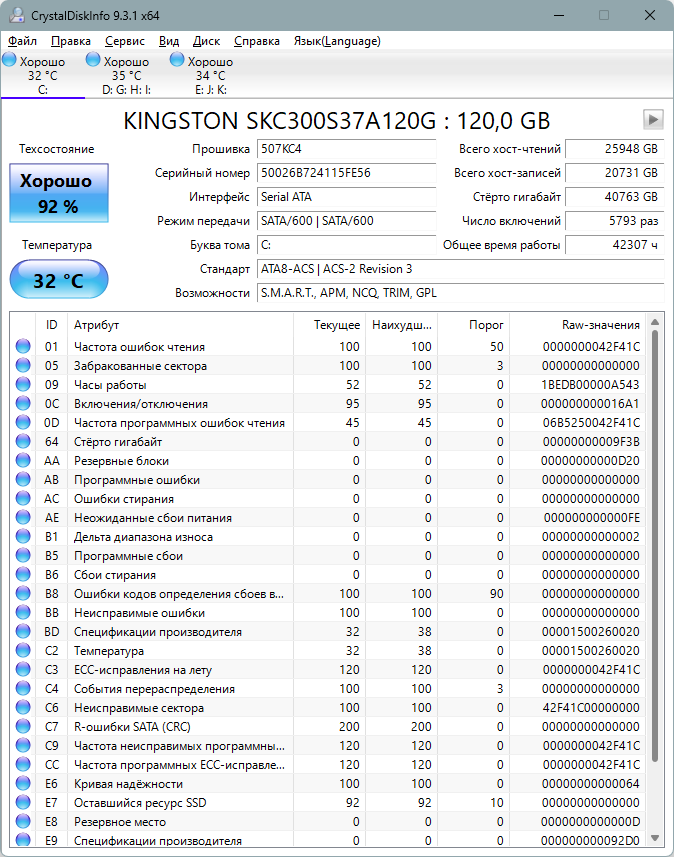The height and width of the screenshot is (857, 674).
Task: Open the Сервис menu
Action: tap(125, 41)
